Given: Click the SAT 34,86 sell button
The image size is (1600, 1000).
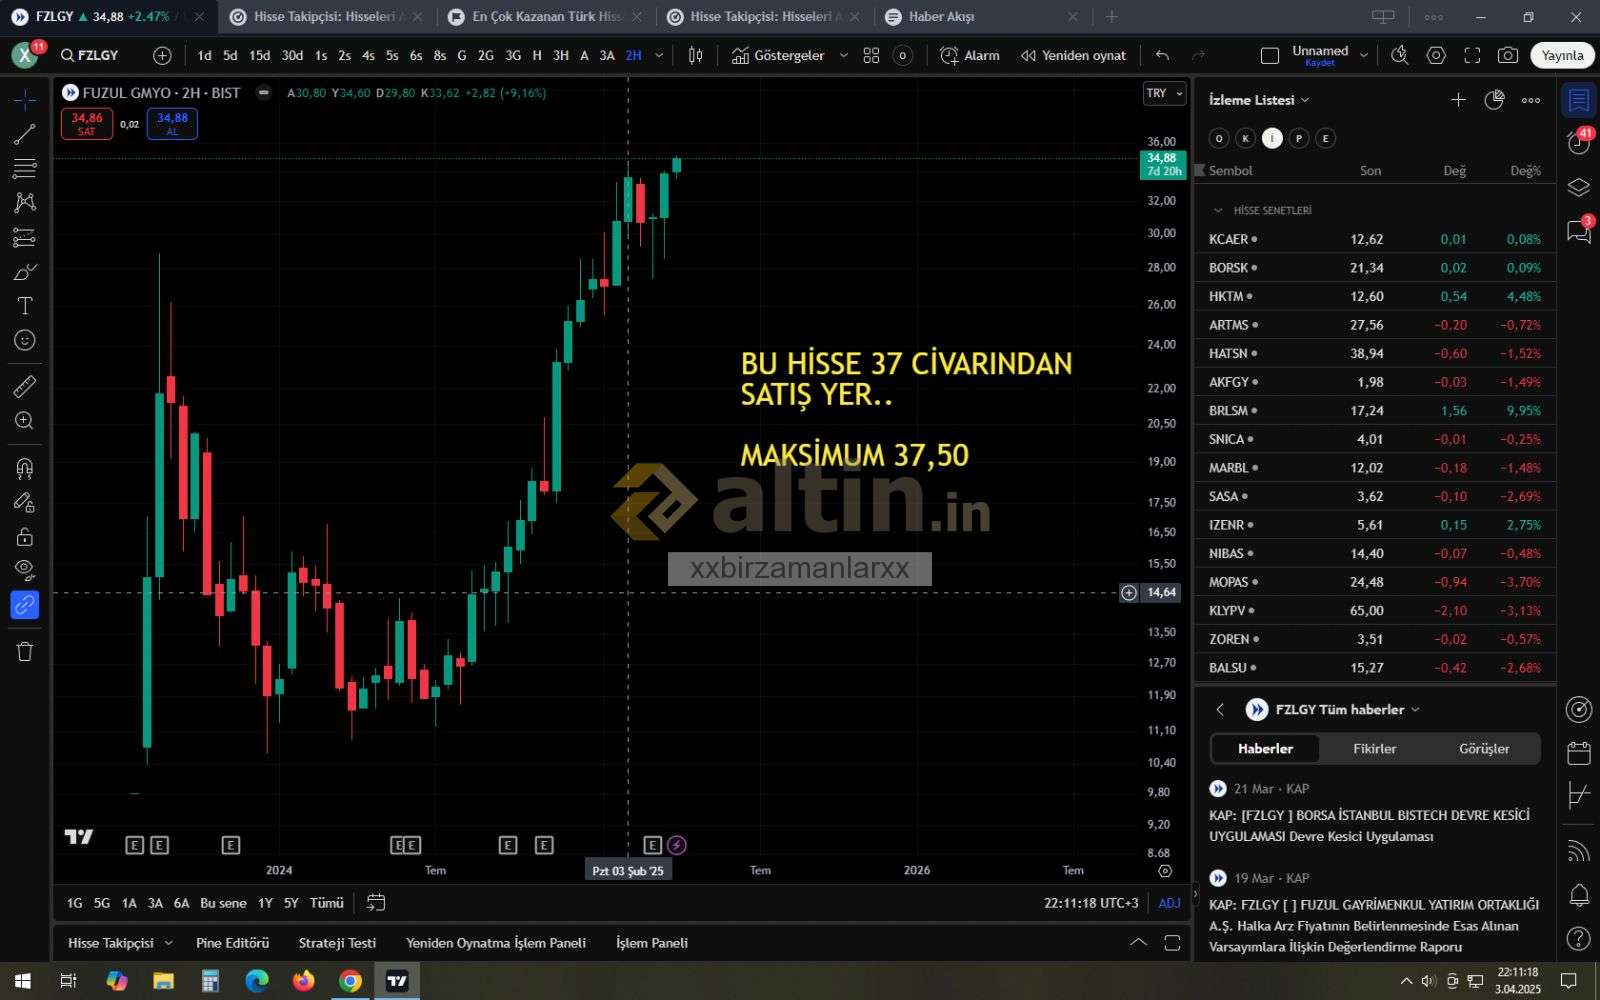Looking at the screenshot, I should pos(87,124).
